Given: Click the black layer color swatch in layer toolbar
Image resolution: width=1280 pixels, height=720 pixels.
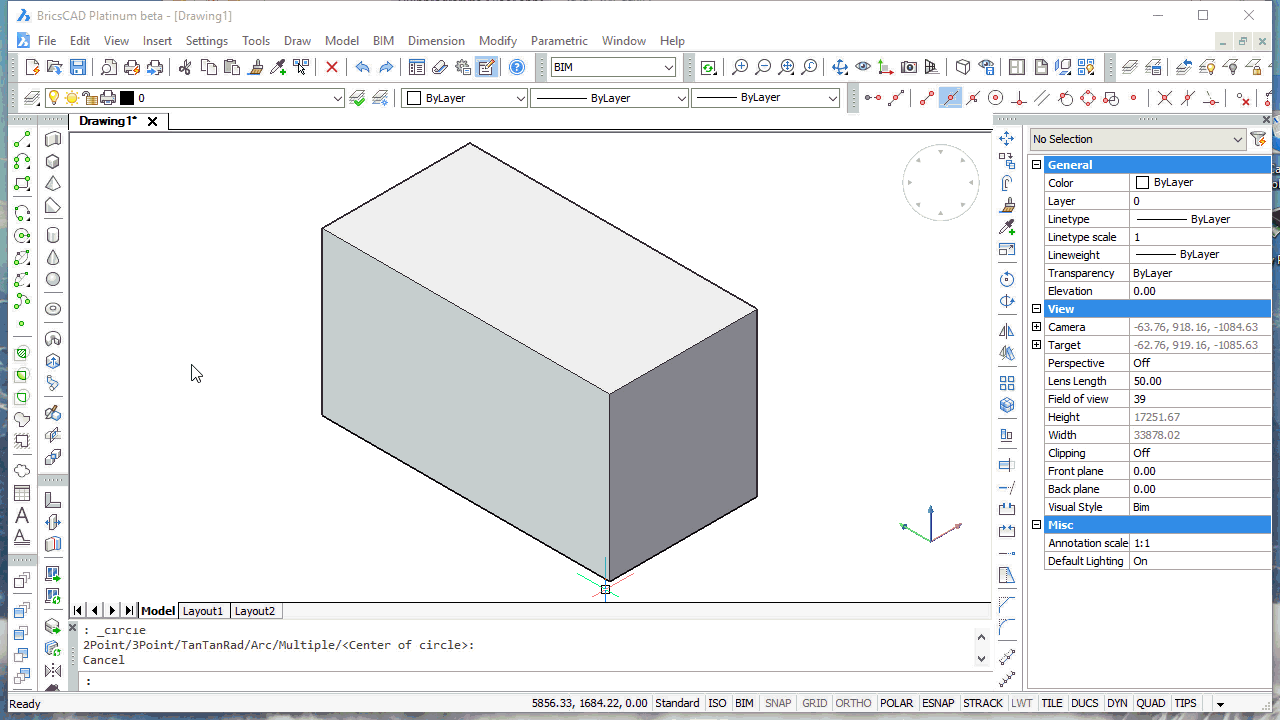Looking at the screenshot, I should tap(126, 98).
